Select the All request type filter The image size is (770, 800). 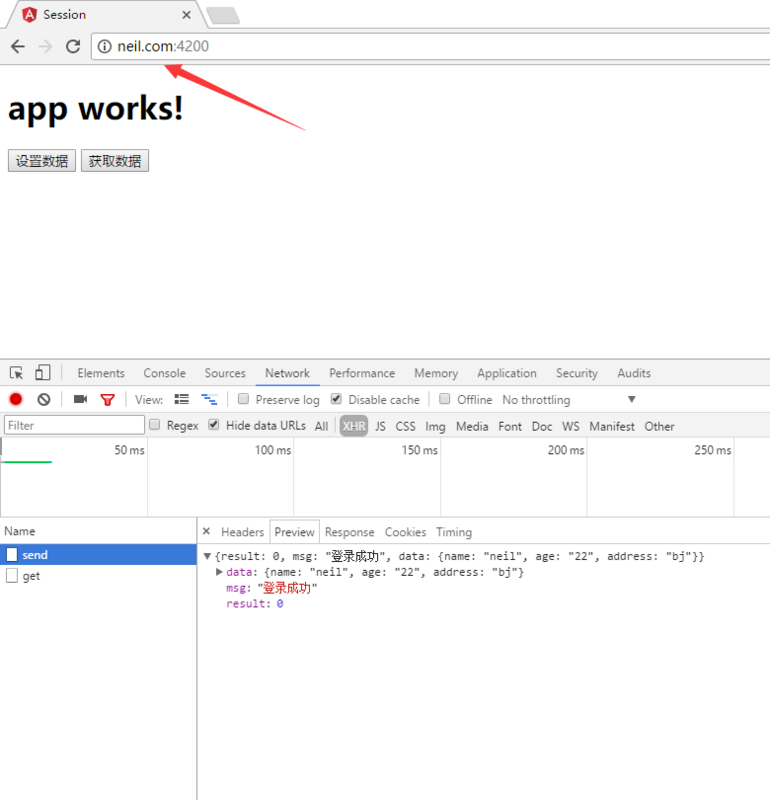pyautogui.click(x=321, y=426)
